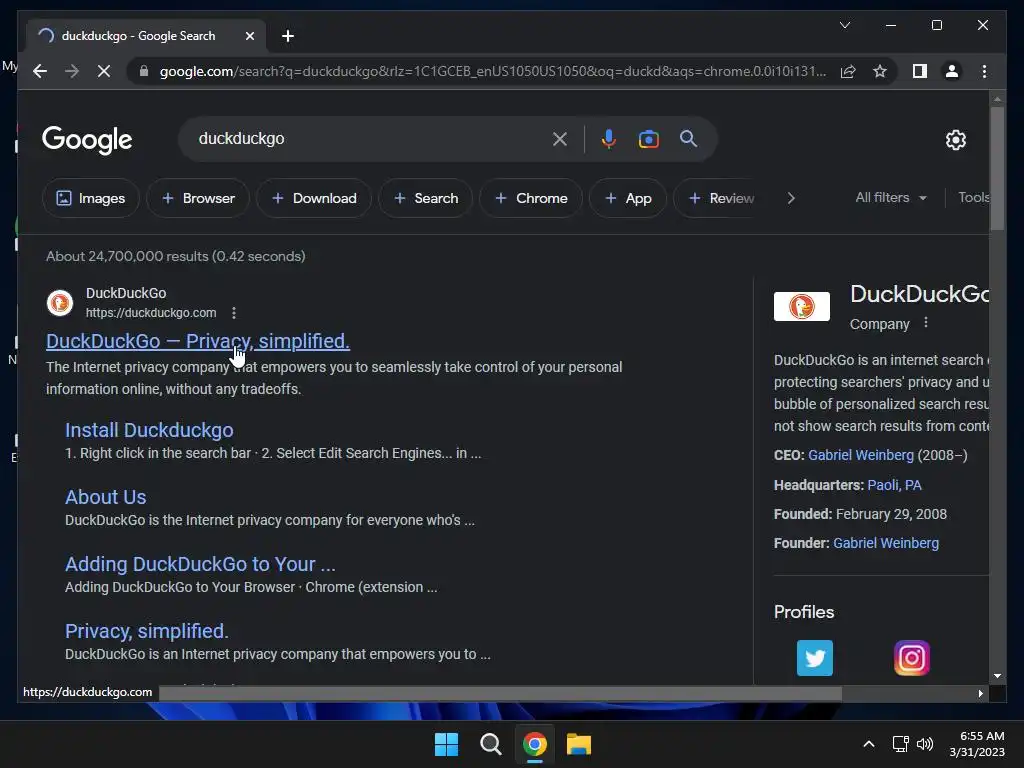Start voice search with microphone icon
Screen dimensions: 1024x768
(x=609, y=138)
